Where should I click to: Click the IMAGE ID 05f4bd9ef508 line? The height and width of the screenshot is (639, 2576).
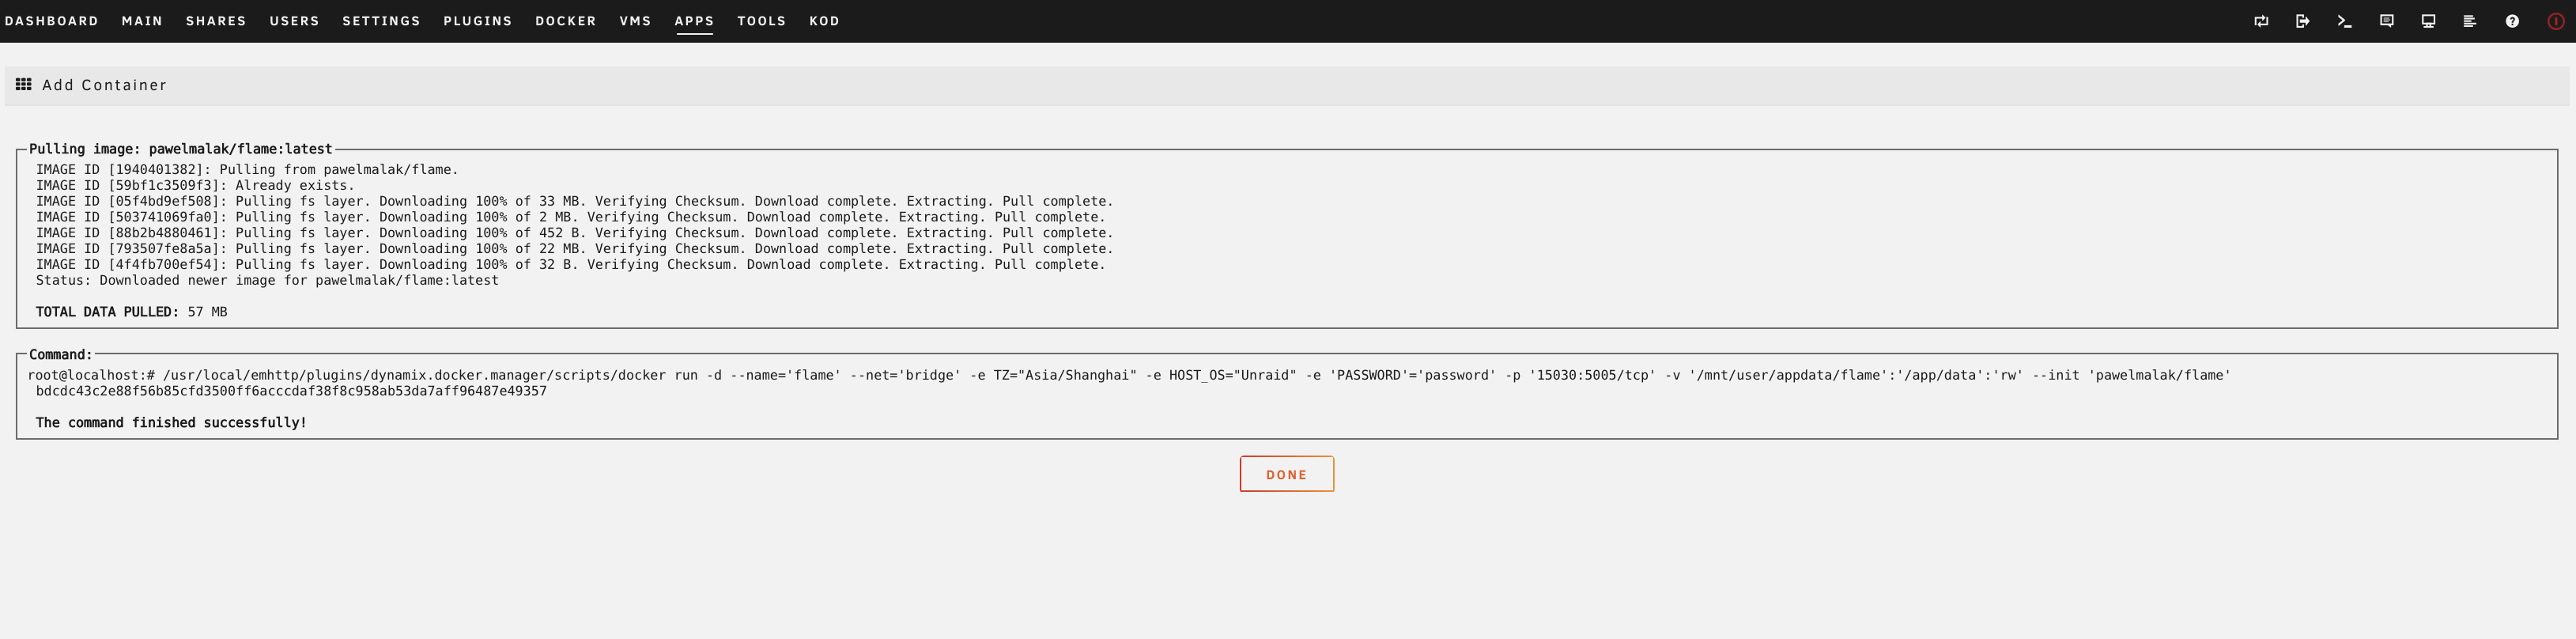[x=574, y=202]
